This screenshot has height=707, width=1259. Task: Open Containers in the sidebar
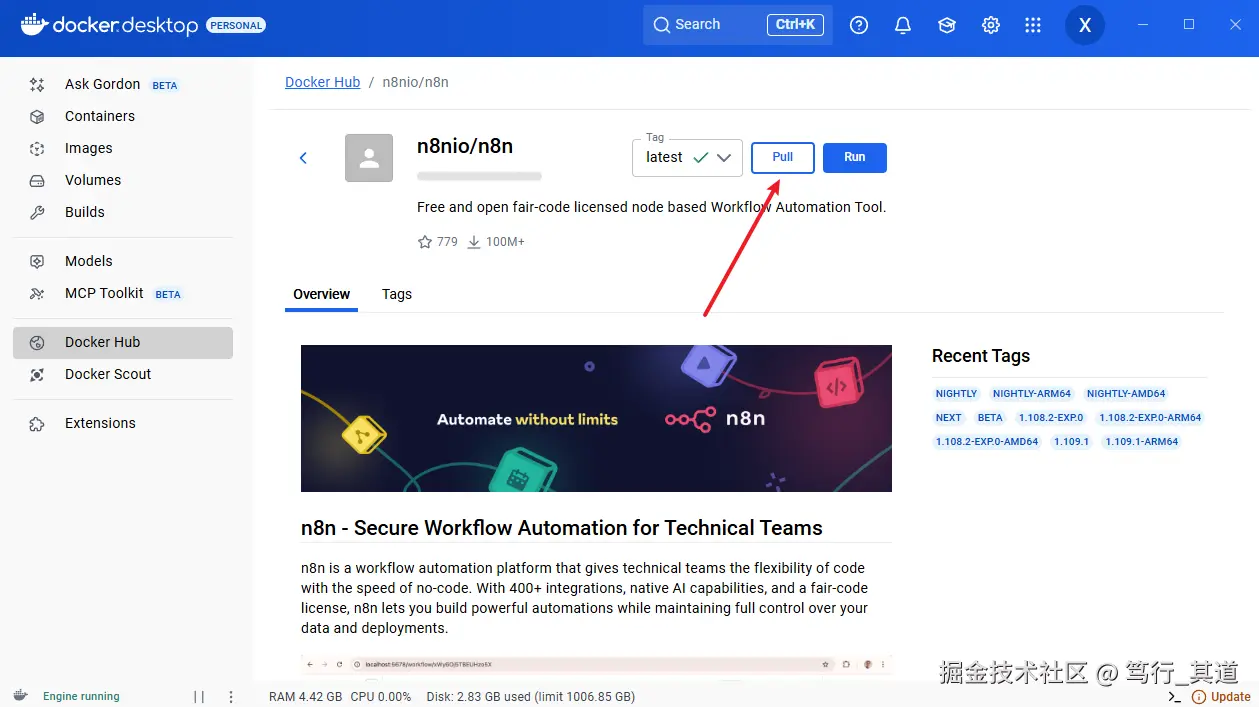click(123, 116)
